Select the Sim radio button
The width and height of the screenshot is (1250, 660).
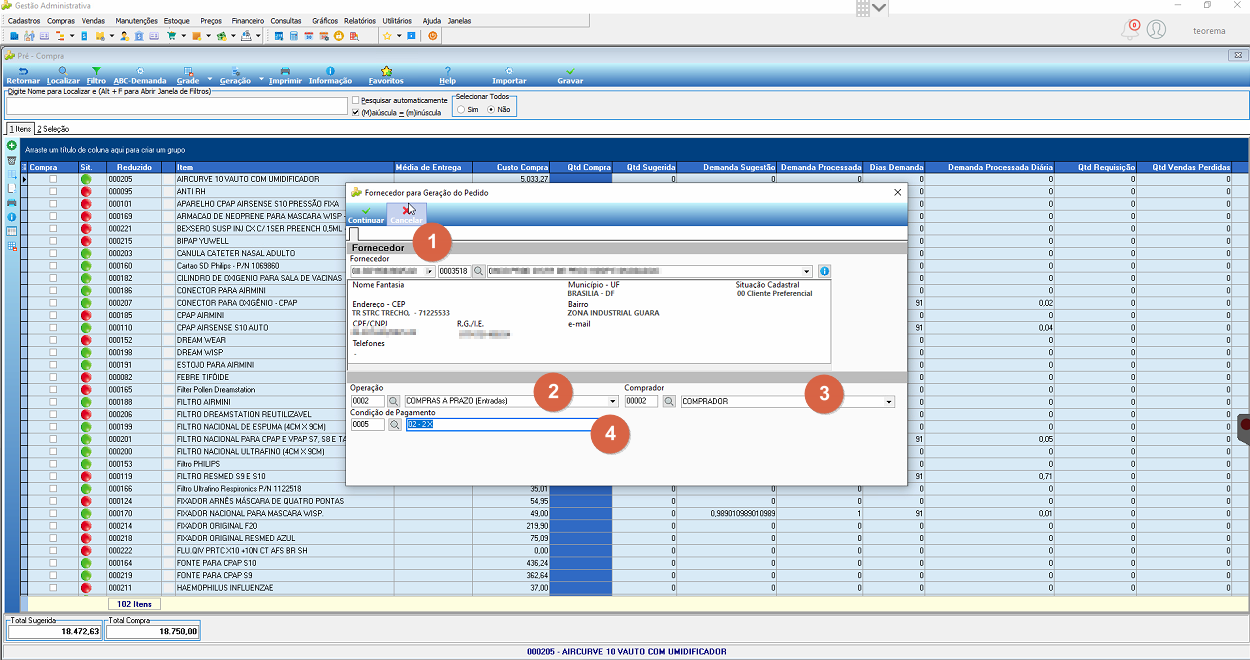click(x=461, y=109)
